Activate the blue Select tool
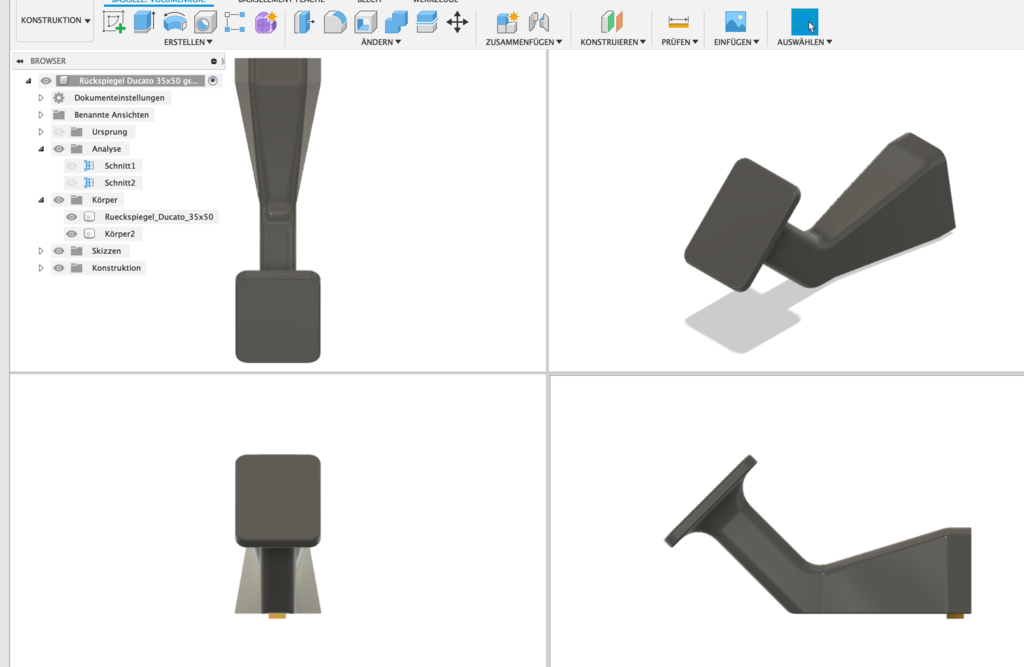Image resolution: width=1024 pixels, height=667 pixels. (804, 22)
